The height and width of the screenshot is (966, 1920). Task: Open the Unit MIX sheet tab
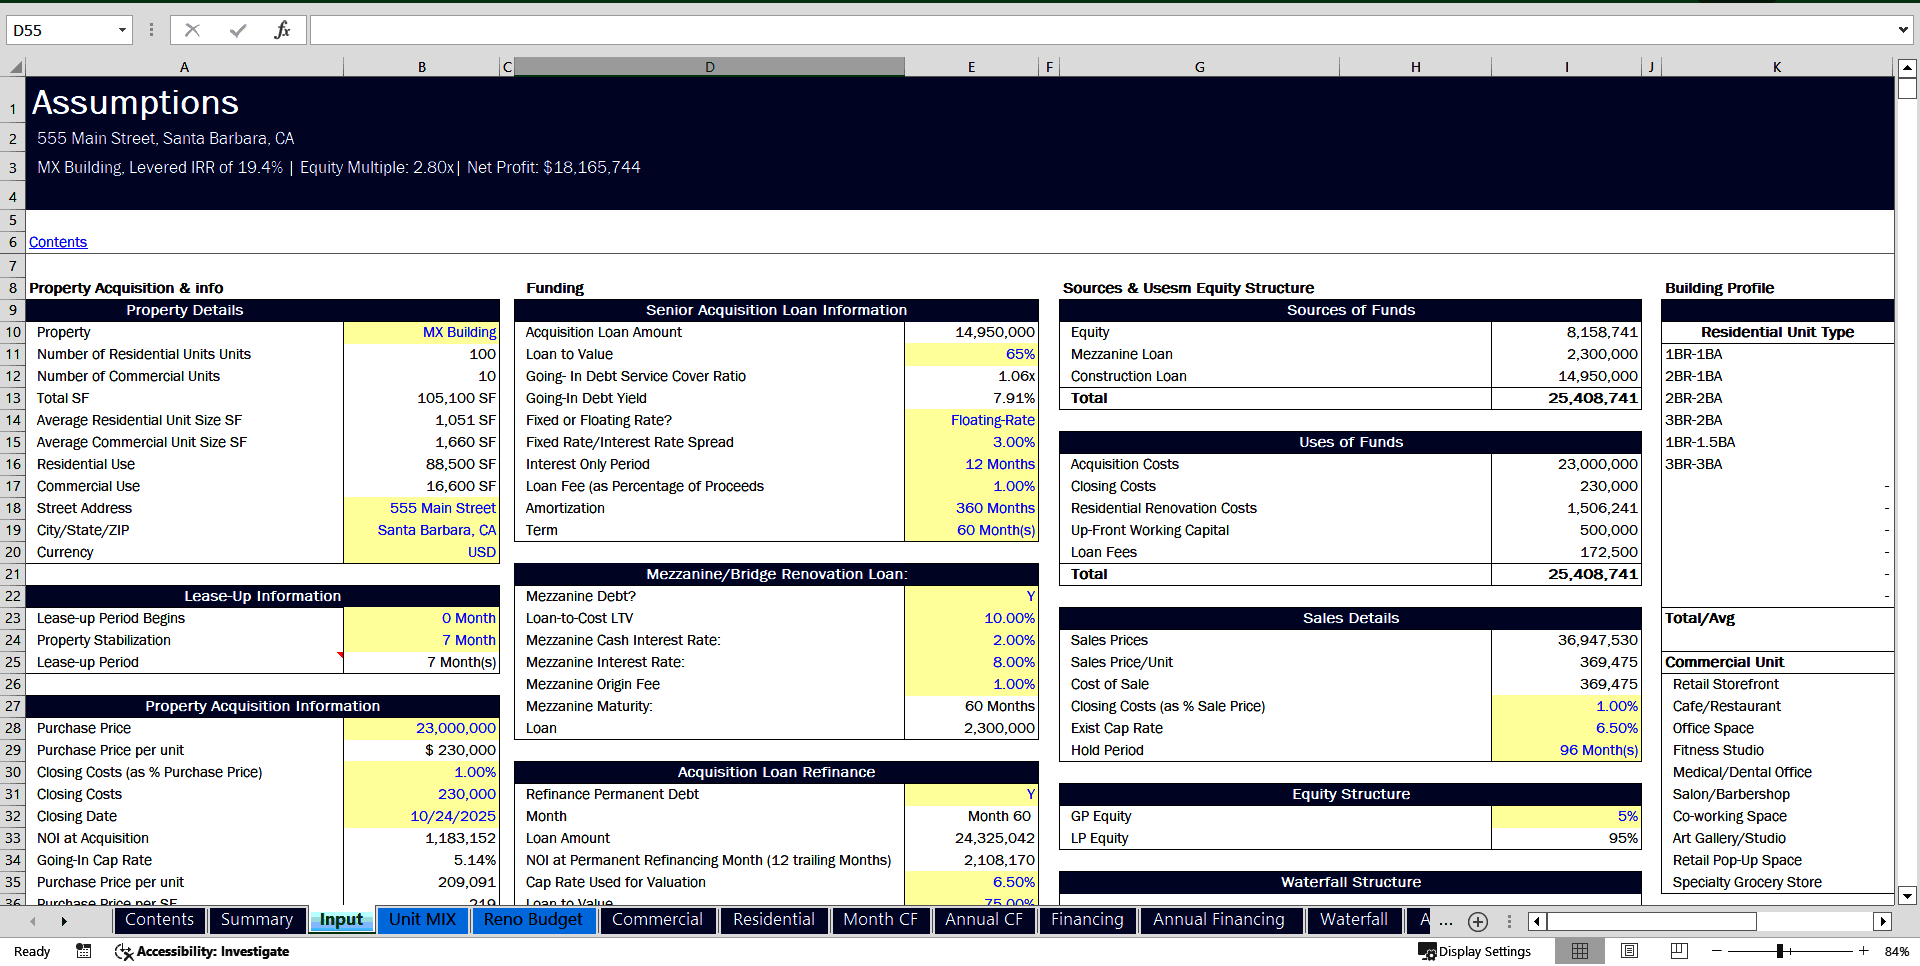422,920
